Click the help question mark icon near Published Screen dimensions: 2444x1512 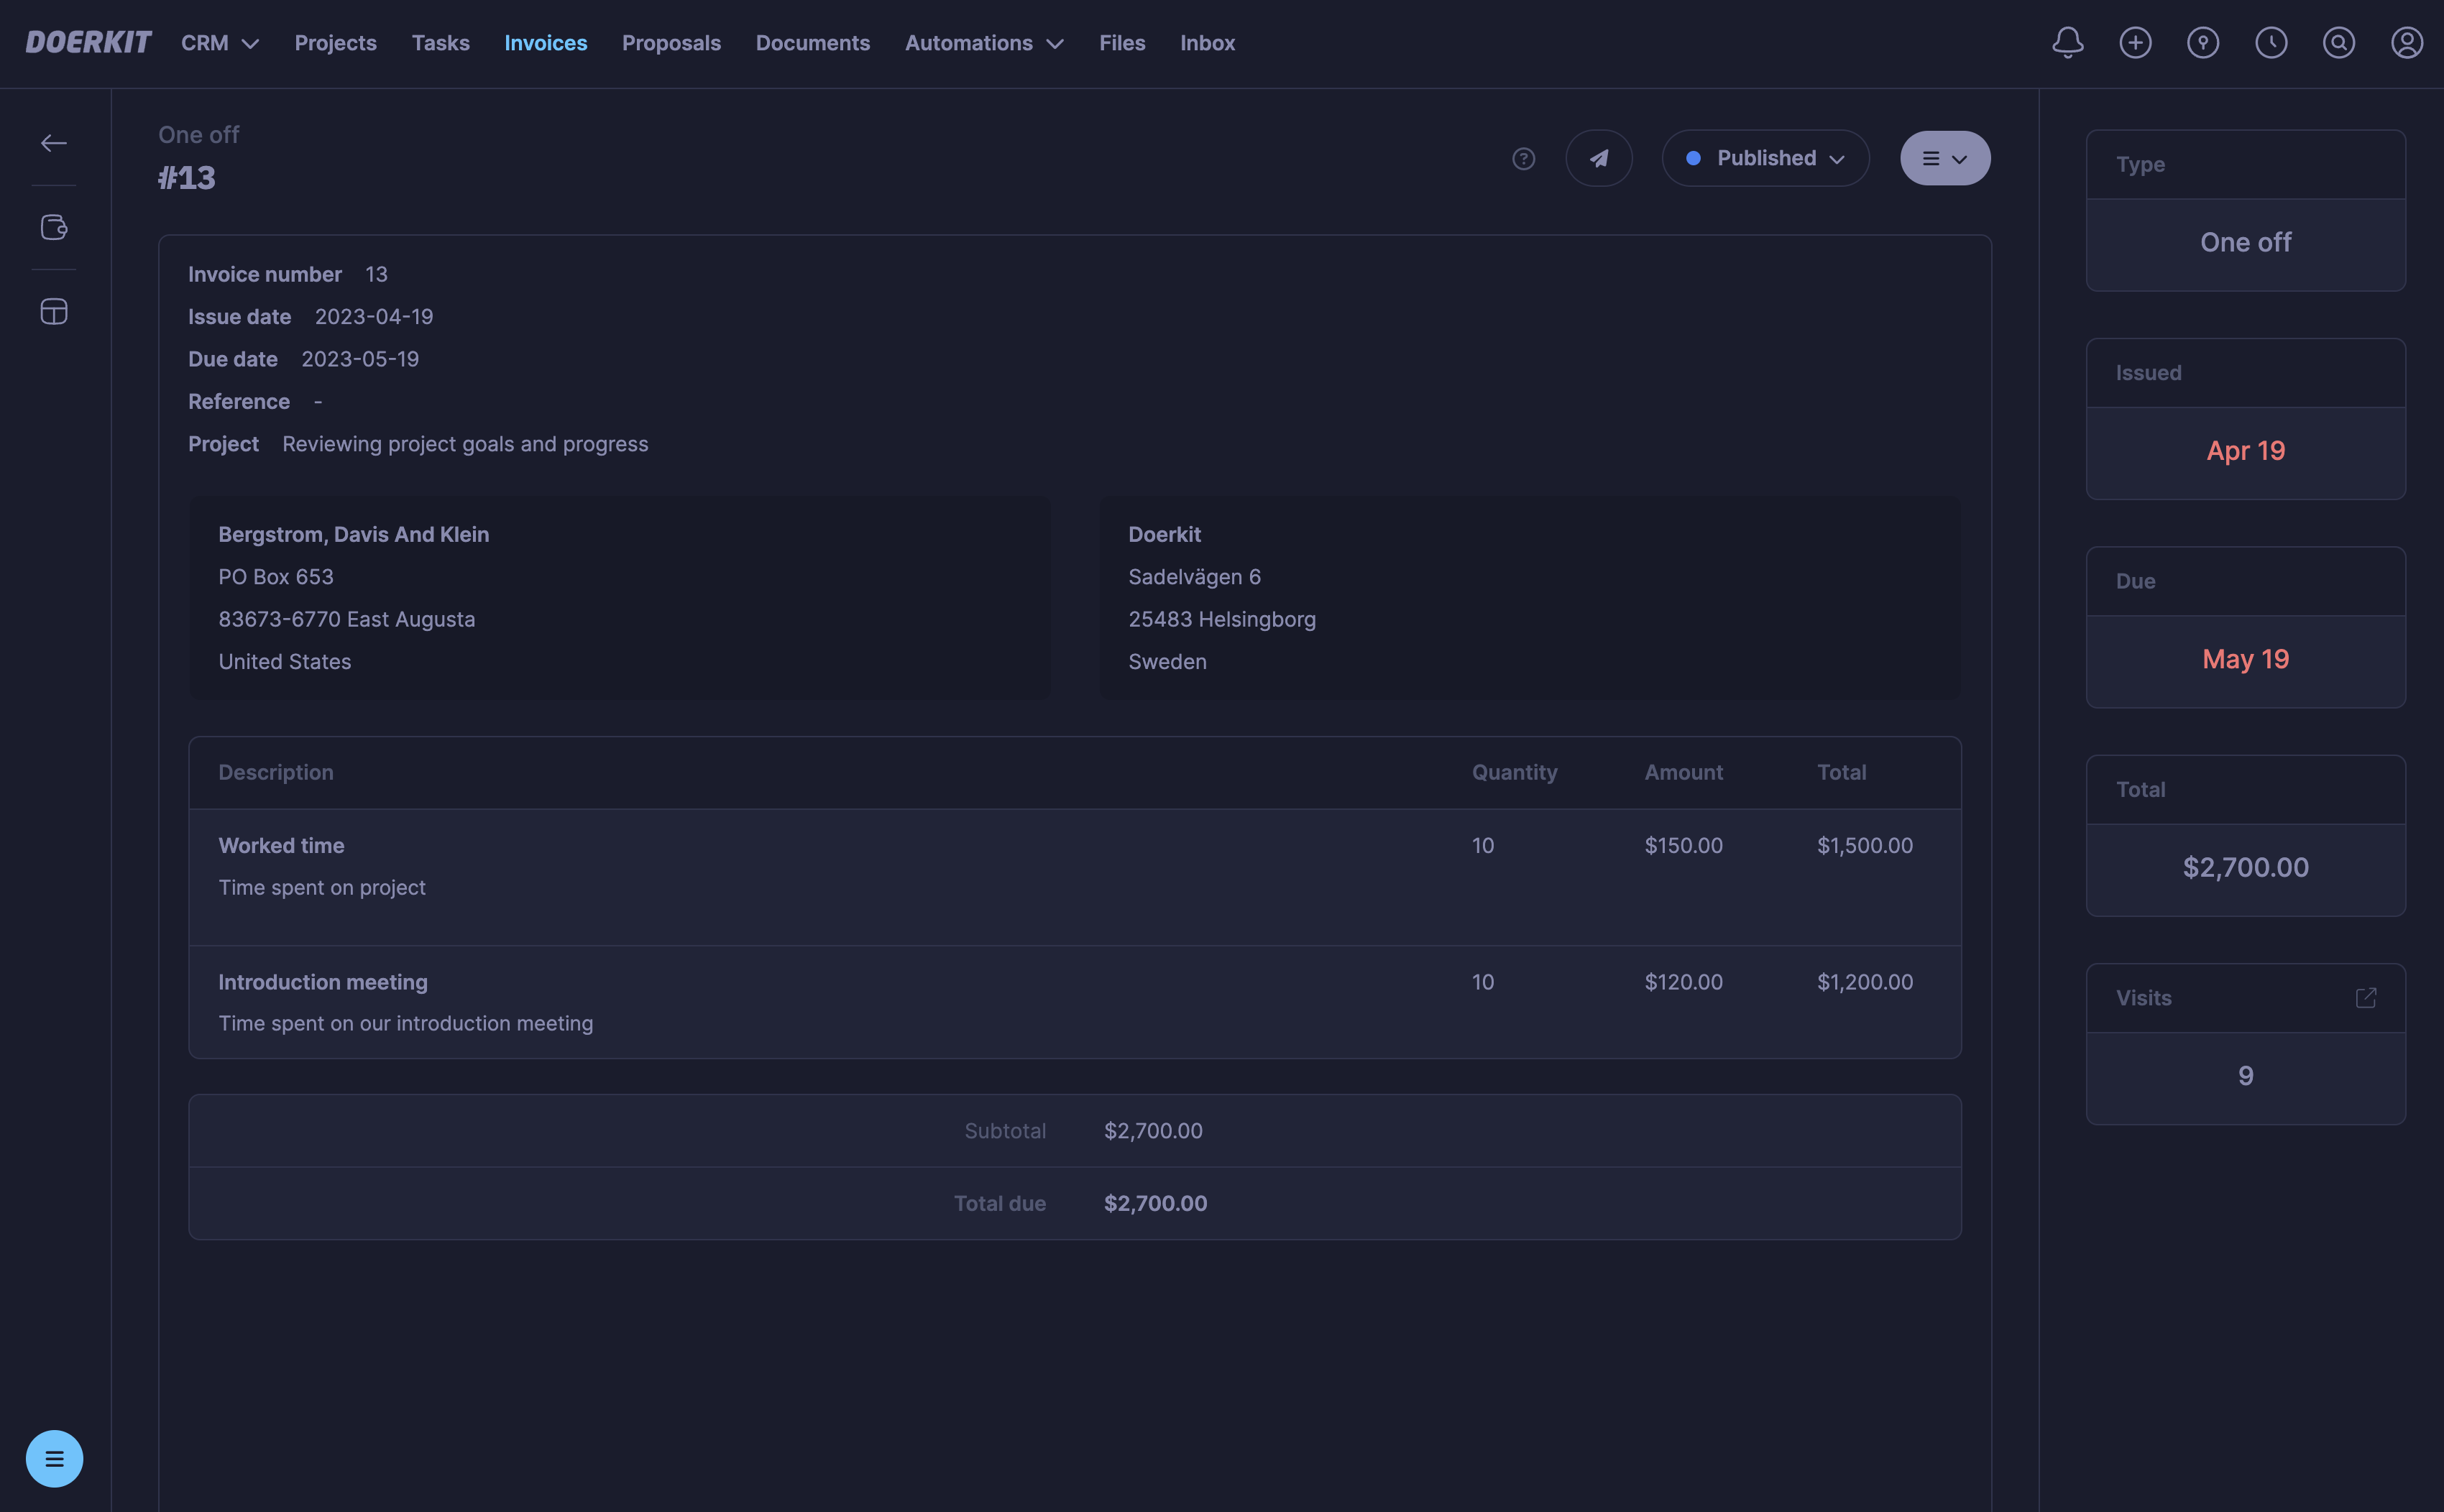coord(1523,158)
